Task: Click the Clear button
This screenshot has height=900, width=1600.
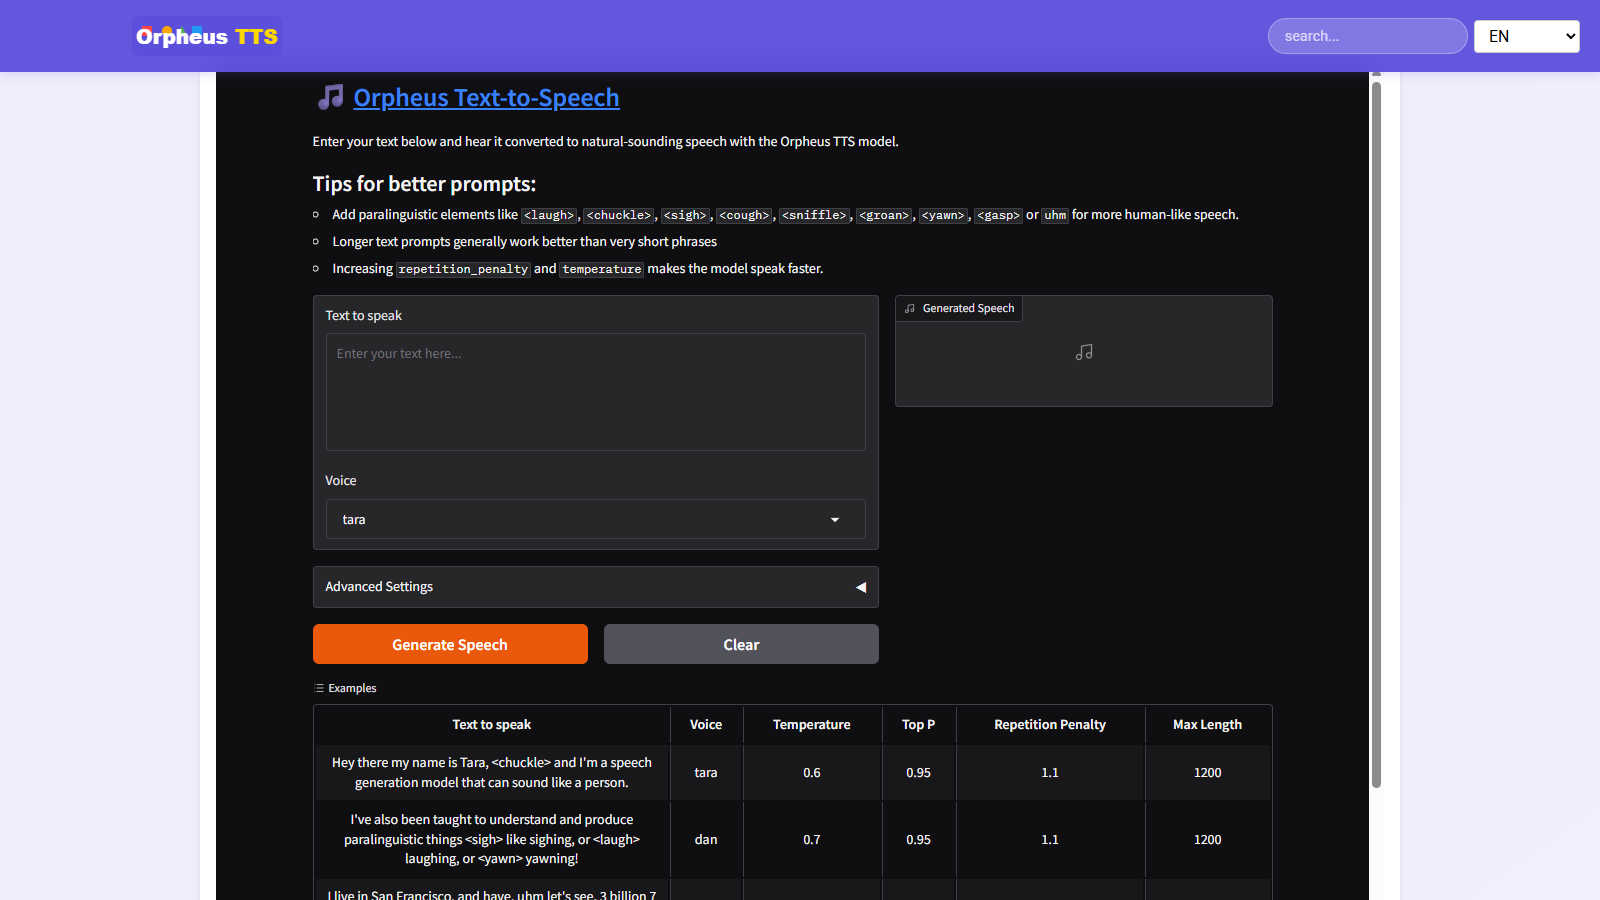Action: 741,644
